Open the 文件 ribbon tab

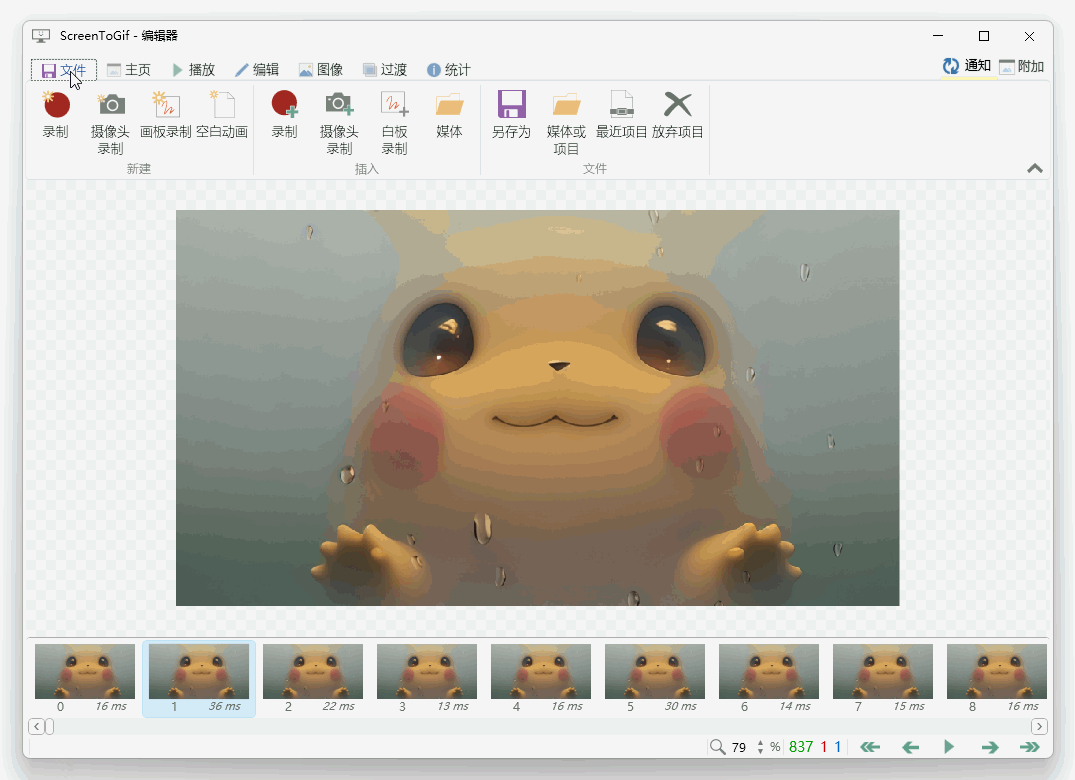pos(64,70)
